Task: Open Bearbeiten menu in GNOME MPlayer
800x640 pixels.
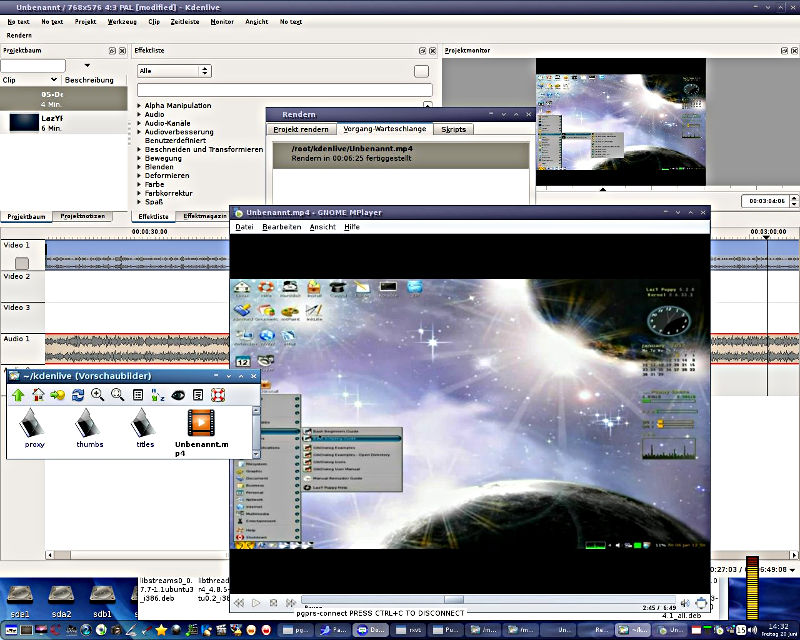Action: [x=282, y=227]
